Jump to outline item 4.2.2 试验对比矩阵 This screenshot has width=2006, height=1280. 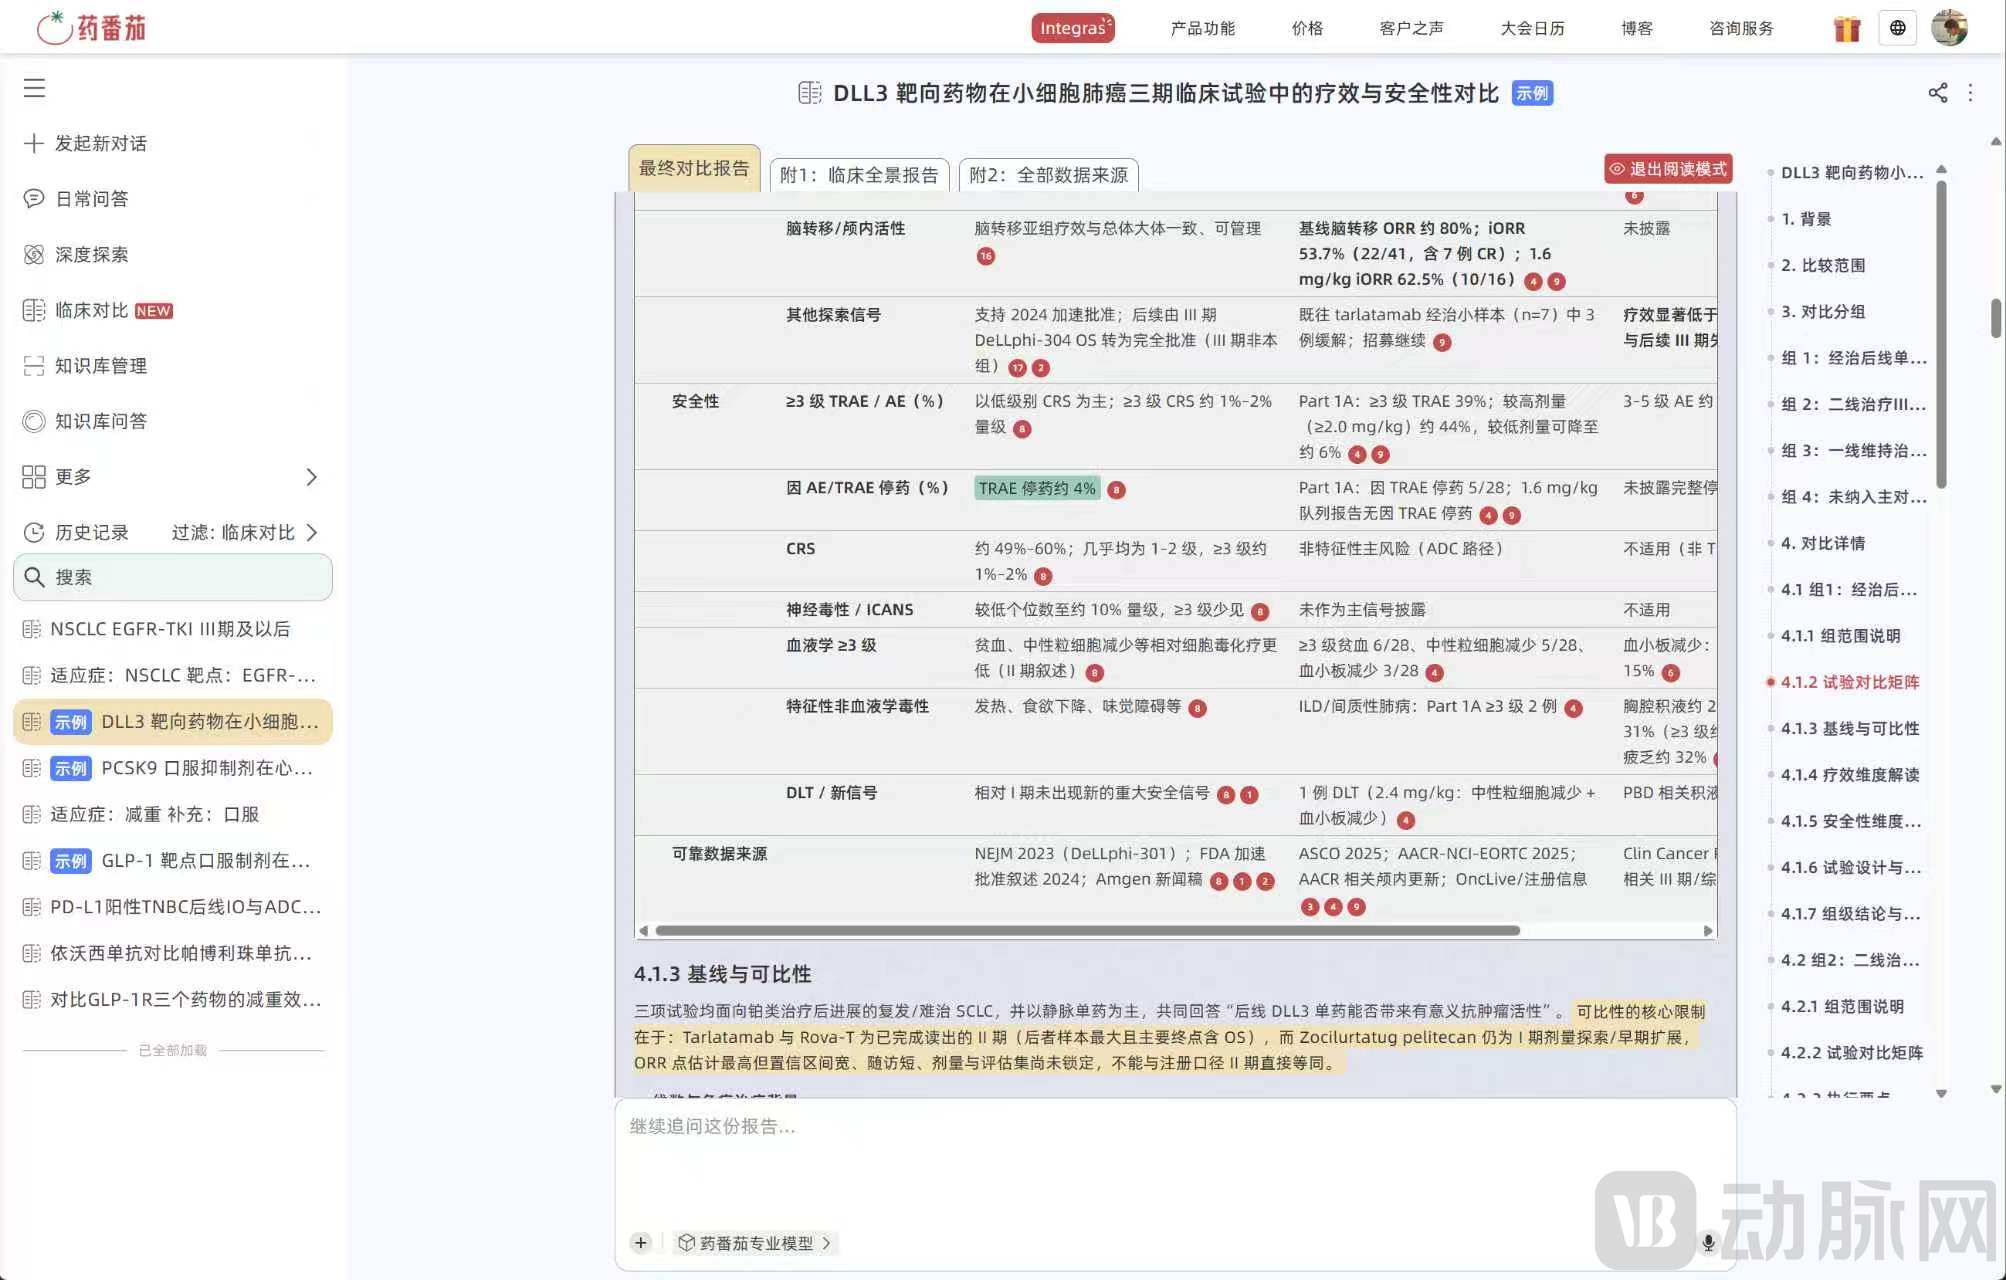[1851, 1052]
